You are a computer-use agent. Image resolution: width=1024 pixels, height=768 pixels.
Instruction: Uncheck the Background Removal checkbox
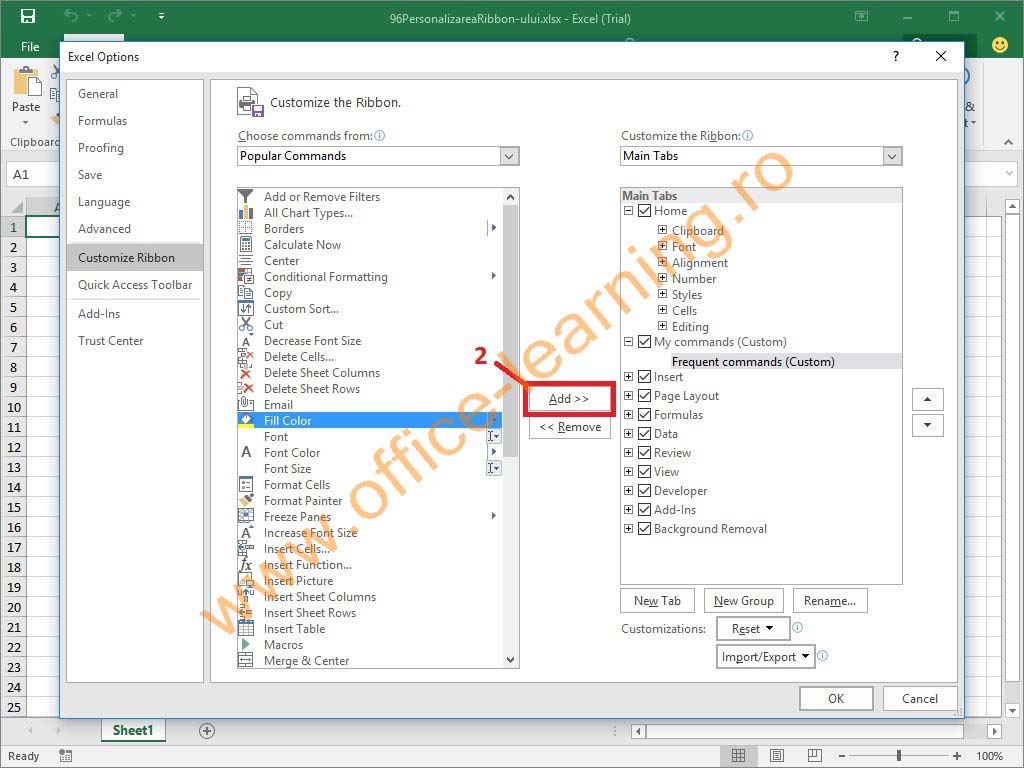tap(644, 529)
